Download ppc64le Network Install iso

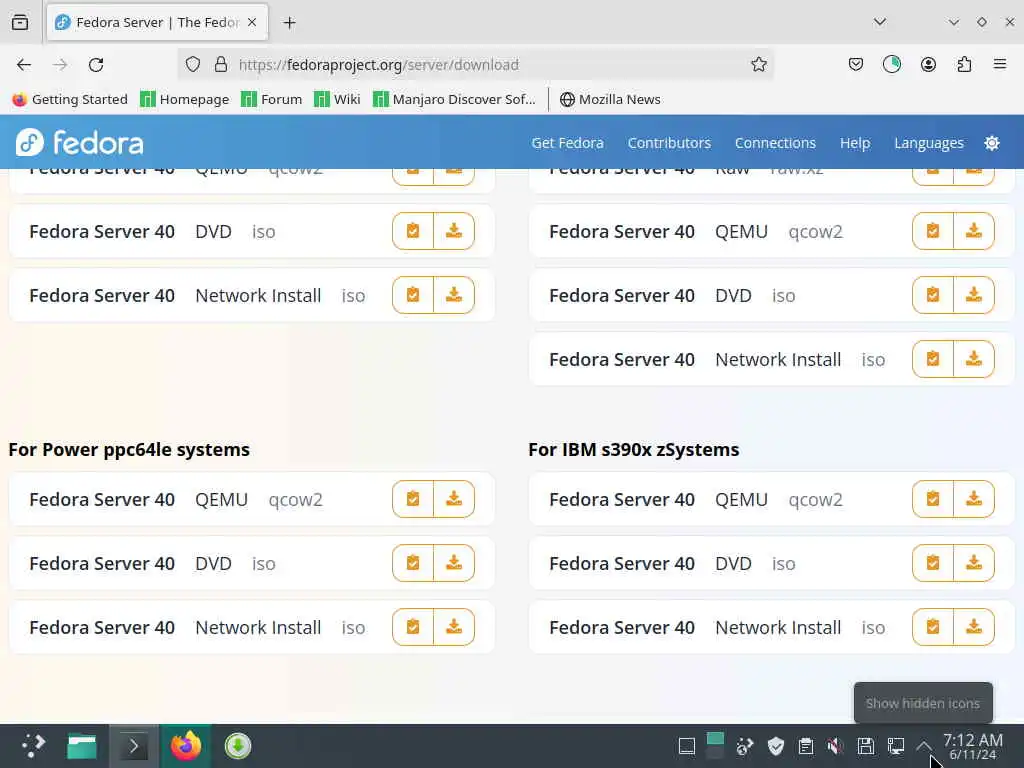point(454,627)
